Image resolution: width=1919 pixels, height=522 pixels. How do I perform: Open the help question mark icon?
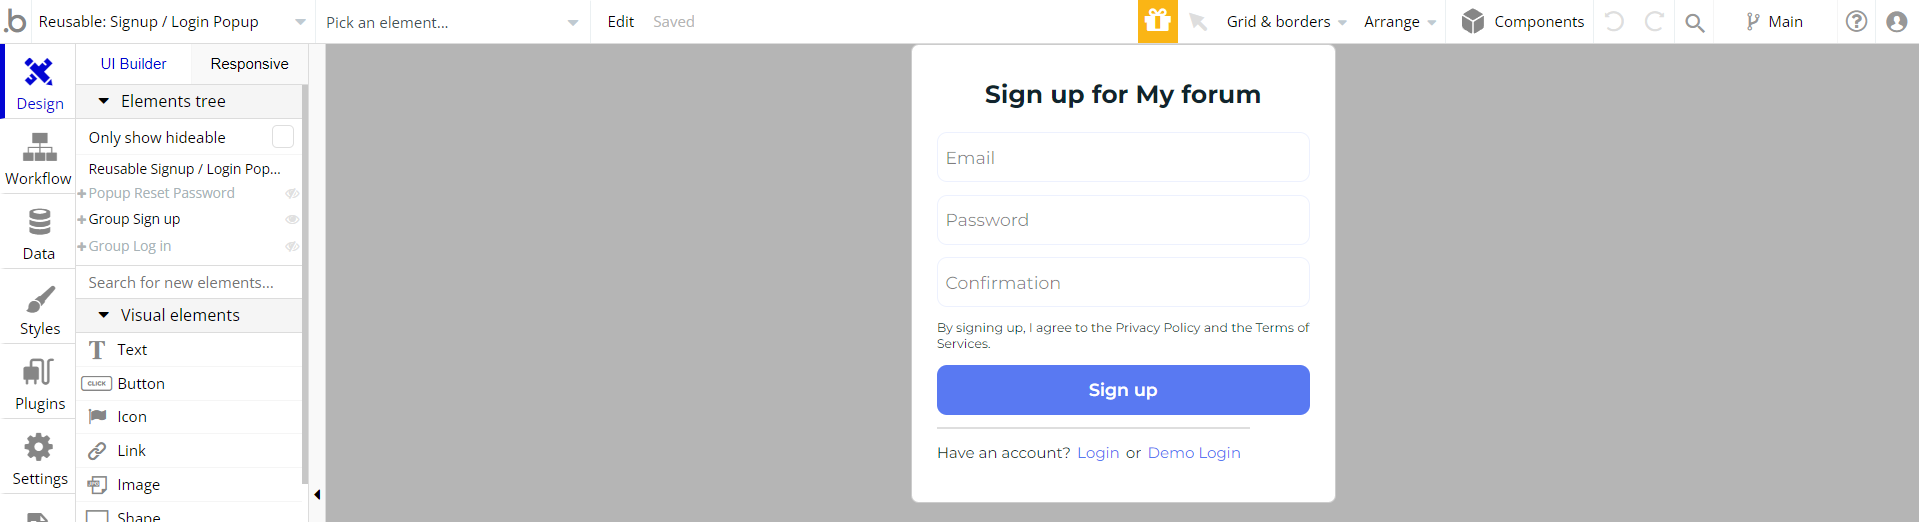coord(1856,21)
